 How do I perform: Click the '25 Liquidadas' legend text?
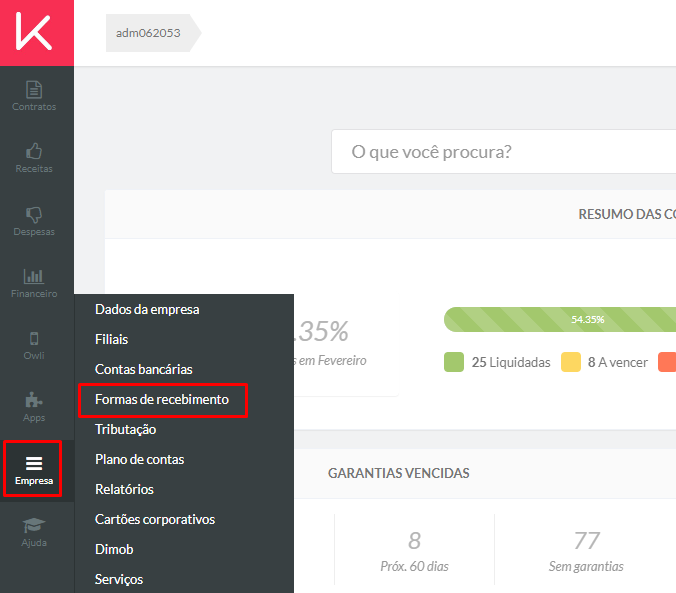[x=511, y=362]
